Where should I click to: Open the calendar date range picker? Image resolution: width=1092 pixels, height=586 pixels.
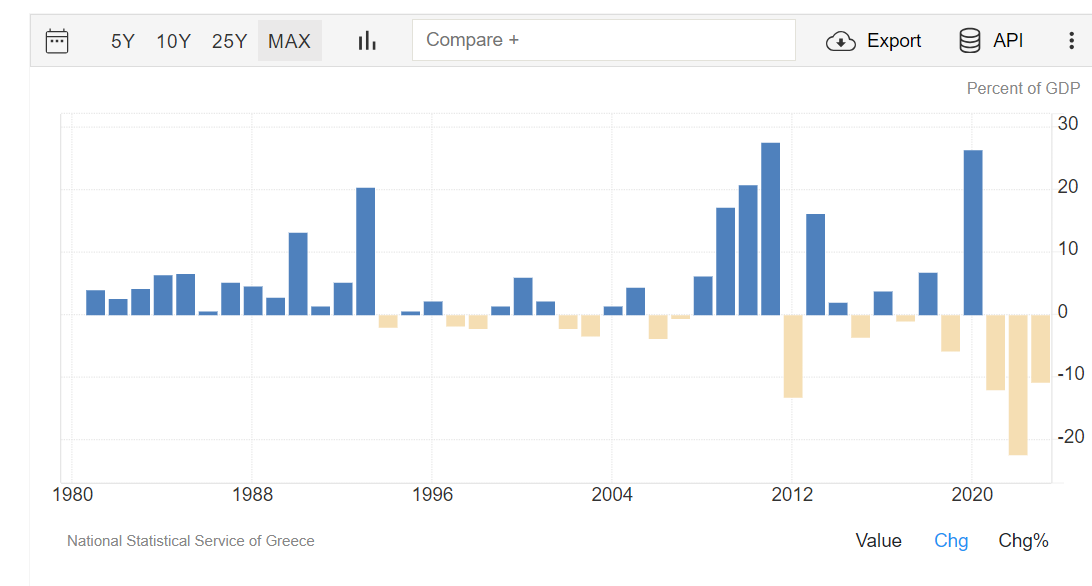click(57, 41)
